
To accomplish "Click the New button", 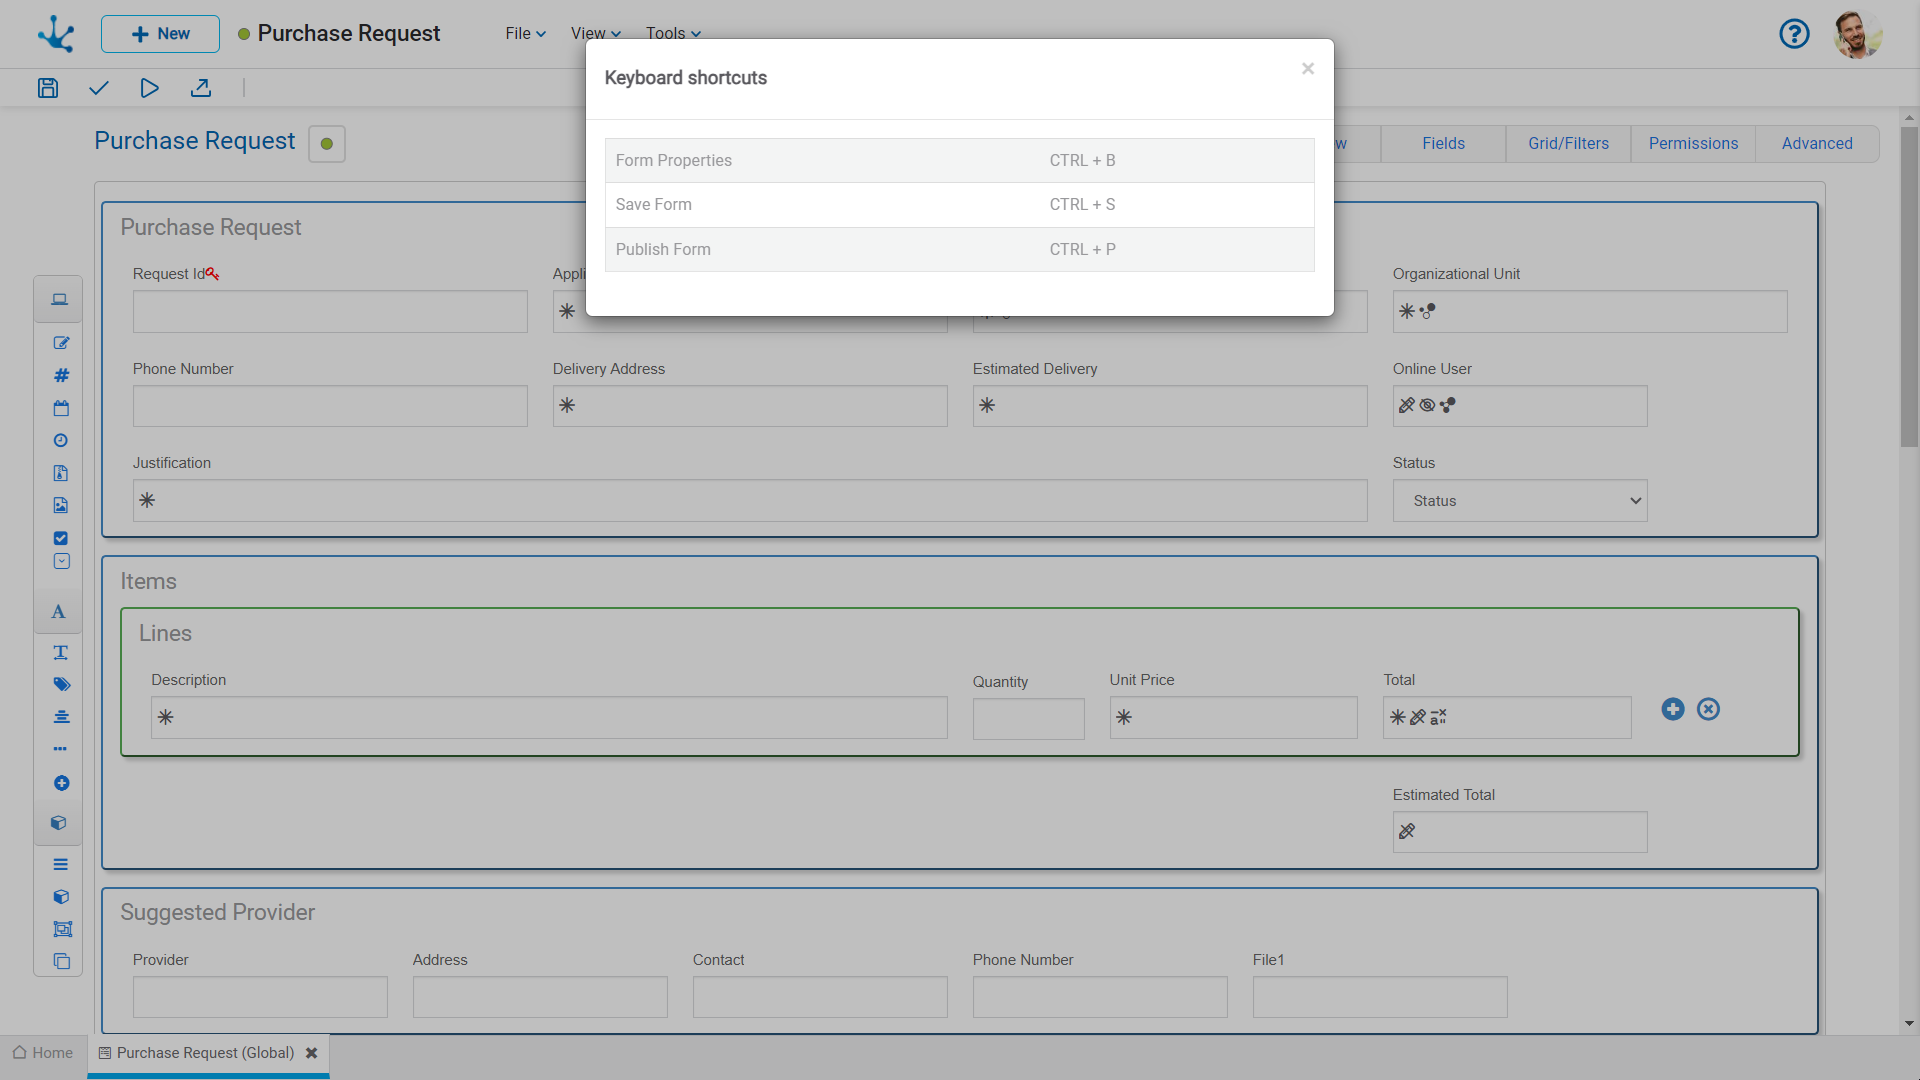I will [x=160, y=34].
